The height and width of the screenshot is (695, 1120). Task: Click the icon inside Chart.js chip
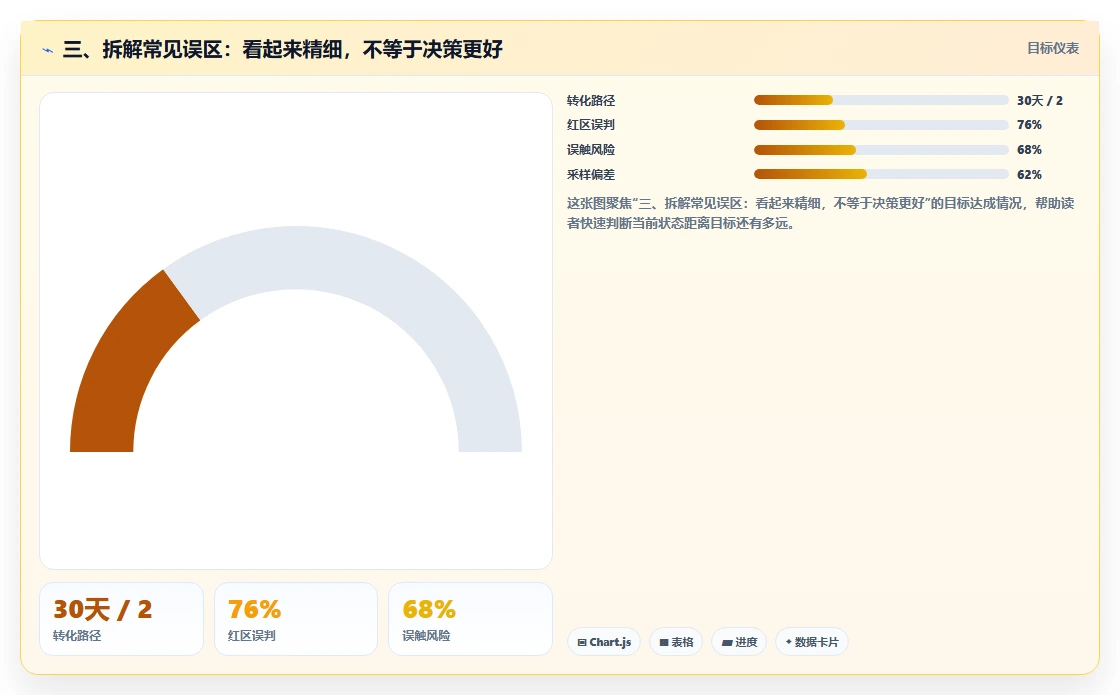(581, 643)
